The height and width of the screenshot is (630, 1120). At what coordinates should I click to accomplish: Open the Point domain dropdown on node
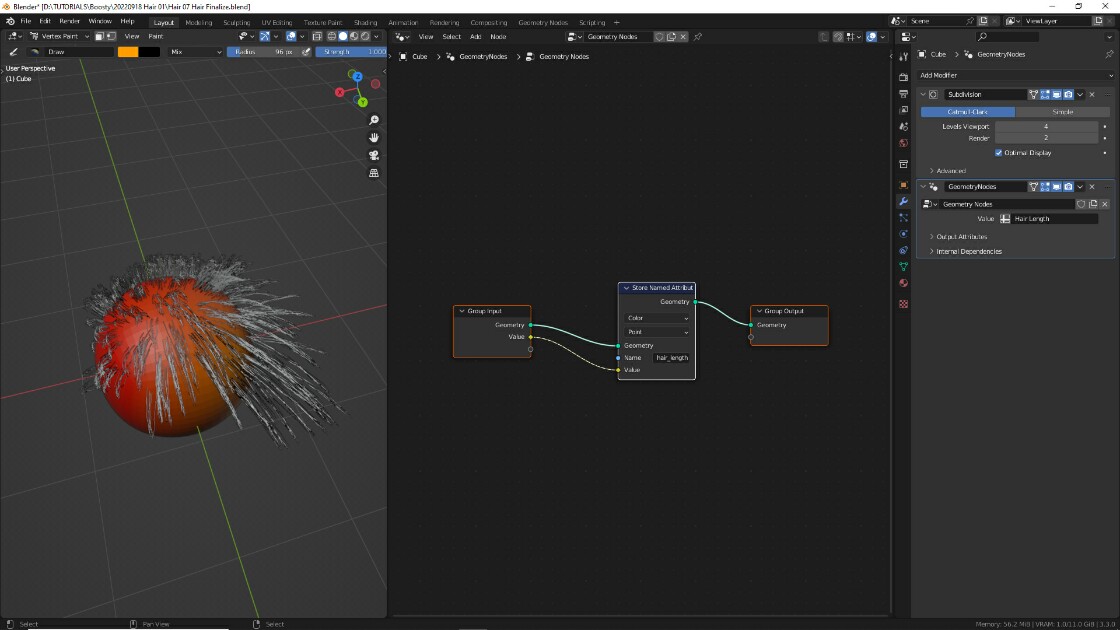click(x=657, y=332)
